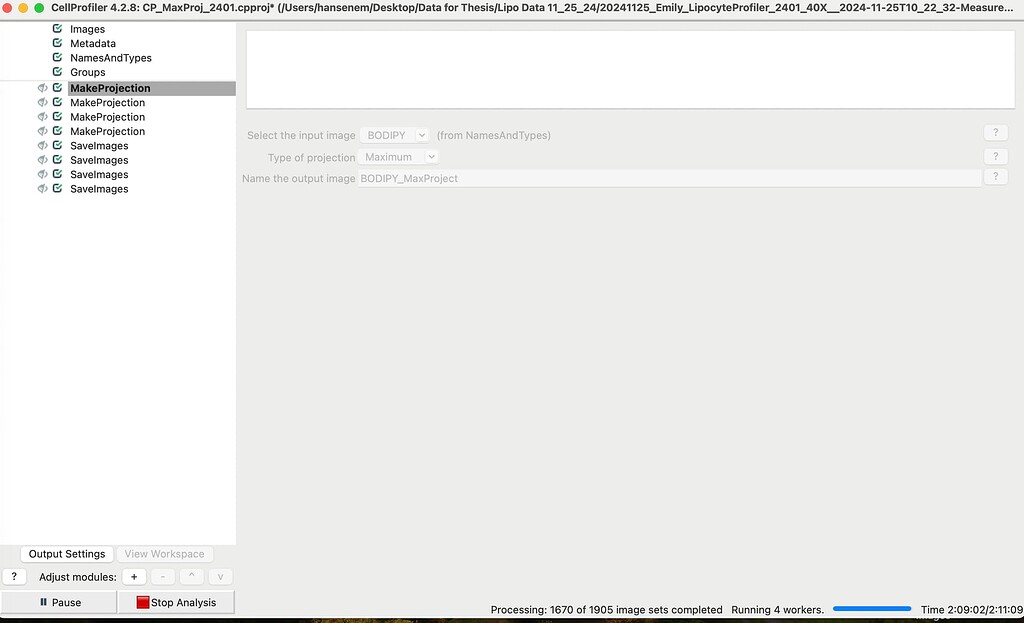Image resolution: width=1024 pixels, height=623 pixels.
Task: Click the blue analysis progress bar
Action: pyautogui.click(x=871, y=608)
